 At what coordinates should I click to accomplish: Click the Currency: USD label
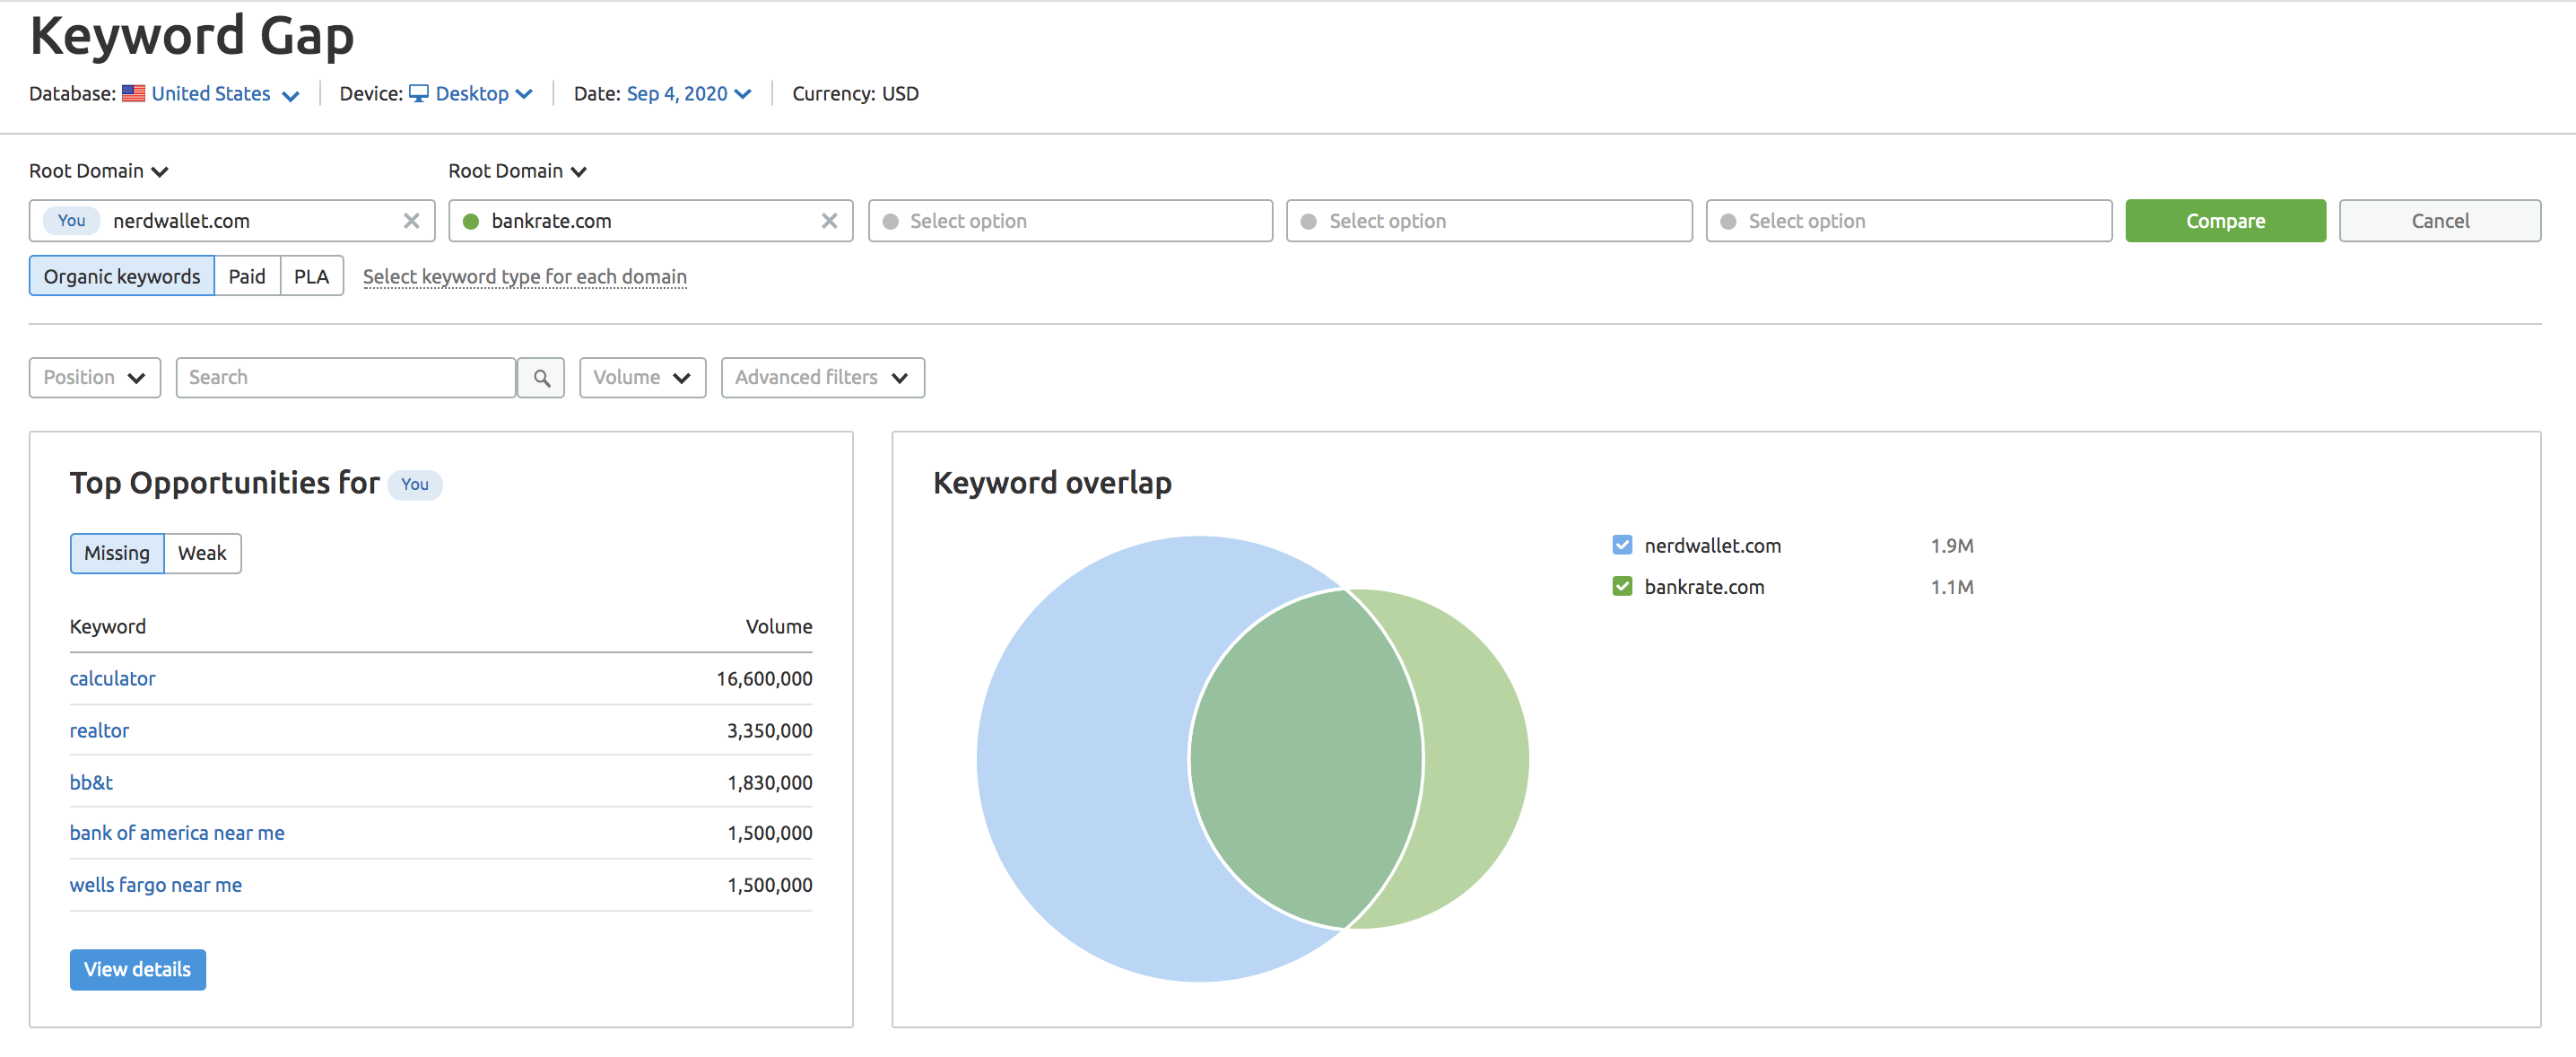(856, 94)
